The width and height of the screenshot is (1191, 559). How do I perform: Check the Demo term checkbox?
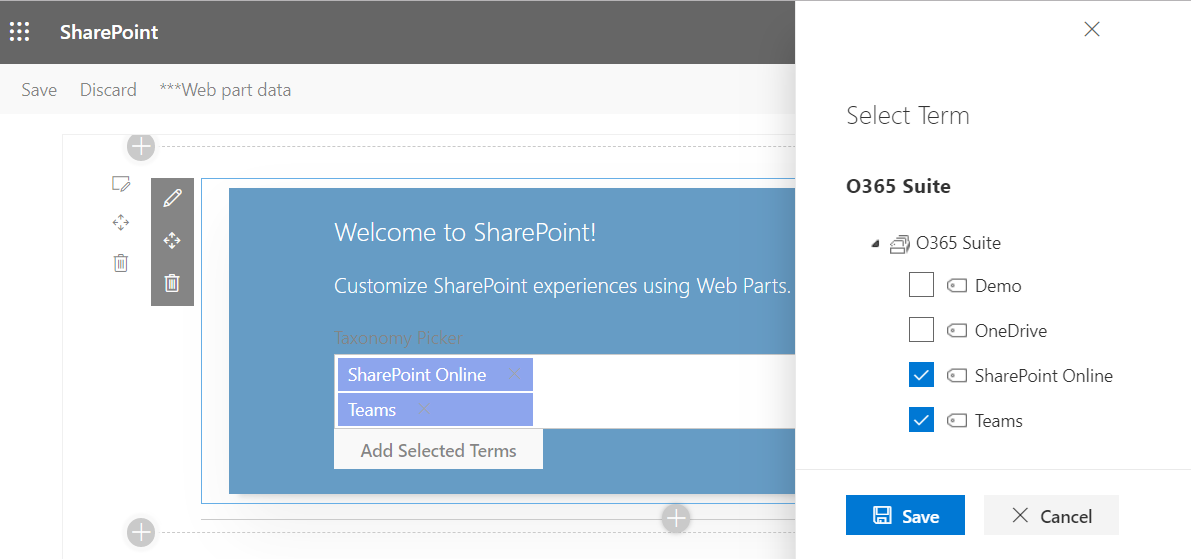coord(921,286)
